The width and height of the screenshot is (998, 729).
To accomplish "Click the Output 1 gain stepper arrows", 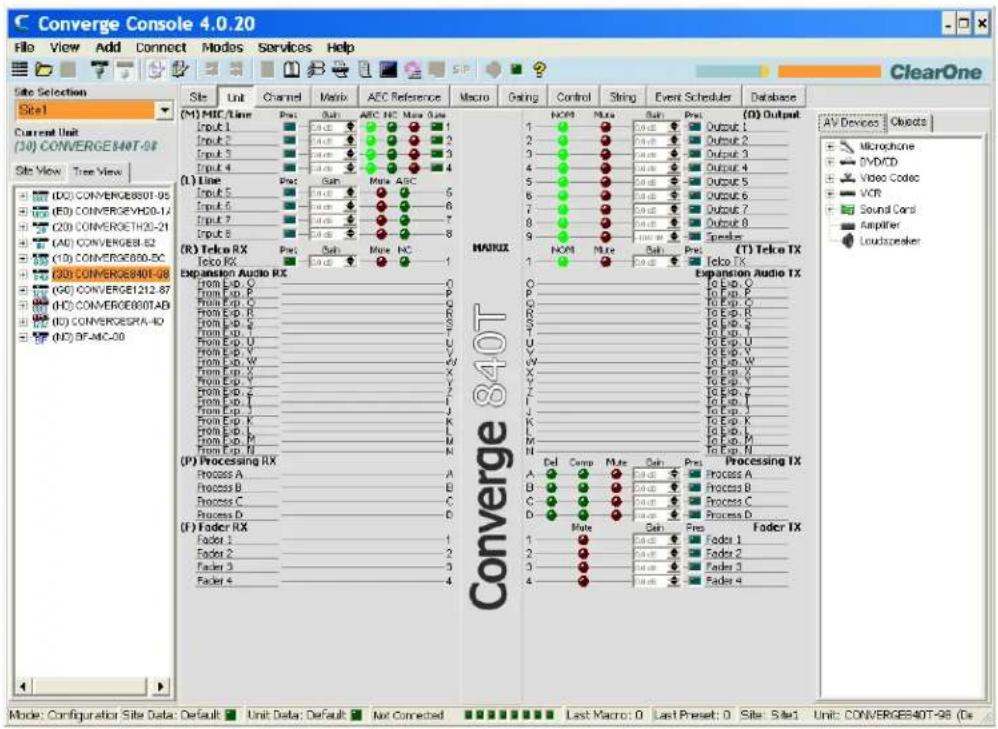I will 674,127.
